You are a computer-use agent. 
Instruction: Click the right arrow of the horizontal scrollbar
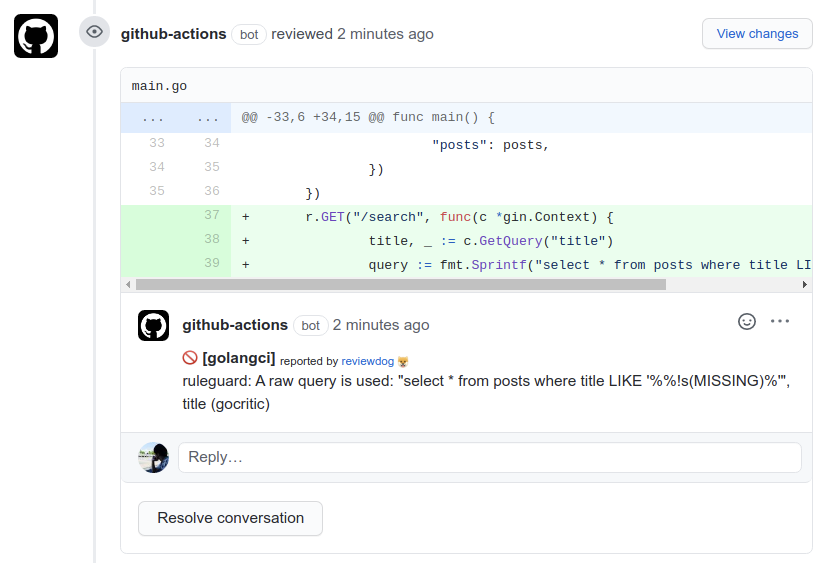pyautogui.click(x=805, y=285)
